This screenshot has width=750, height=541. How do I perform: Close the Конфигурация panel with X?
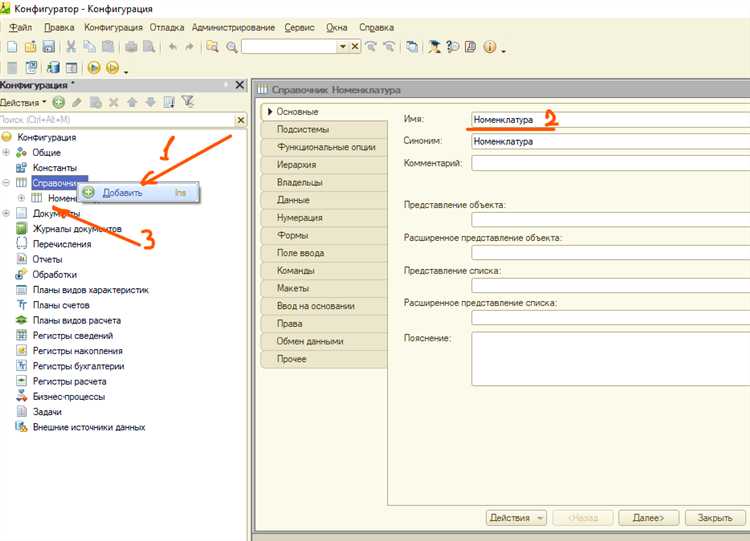click(240, 85)
